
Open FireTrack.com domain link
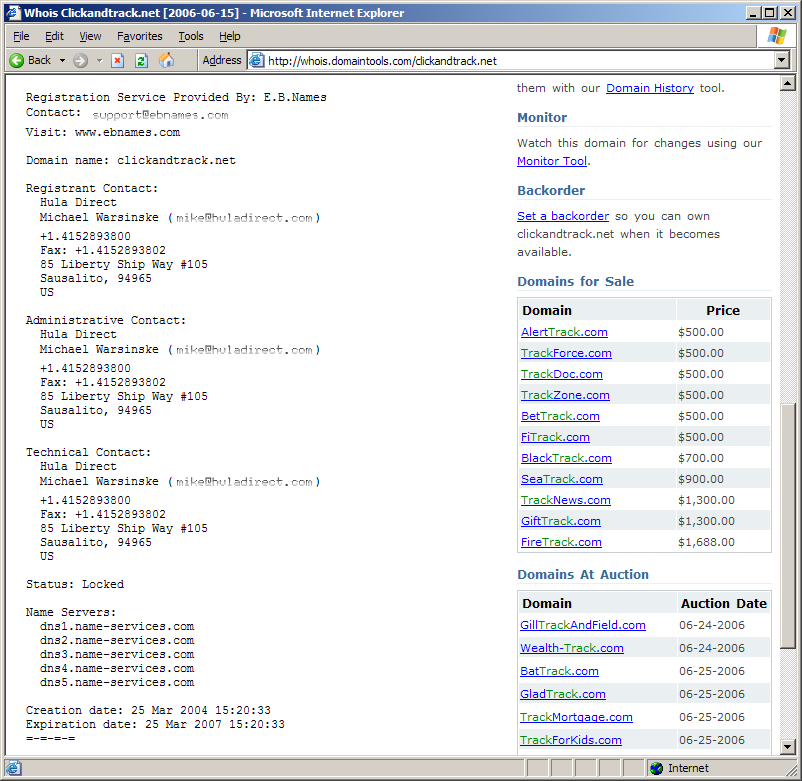click(x=561, y=542)
